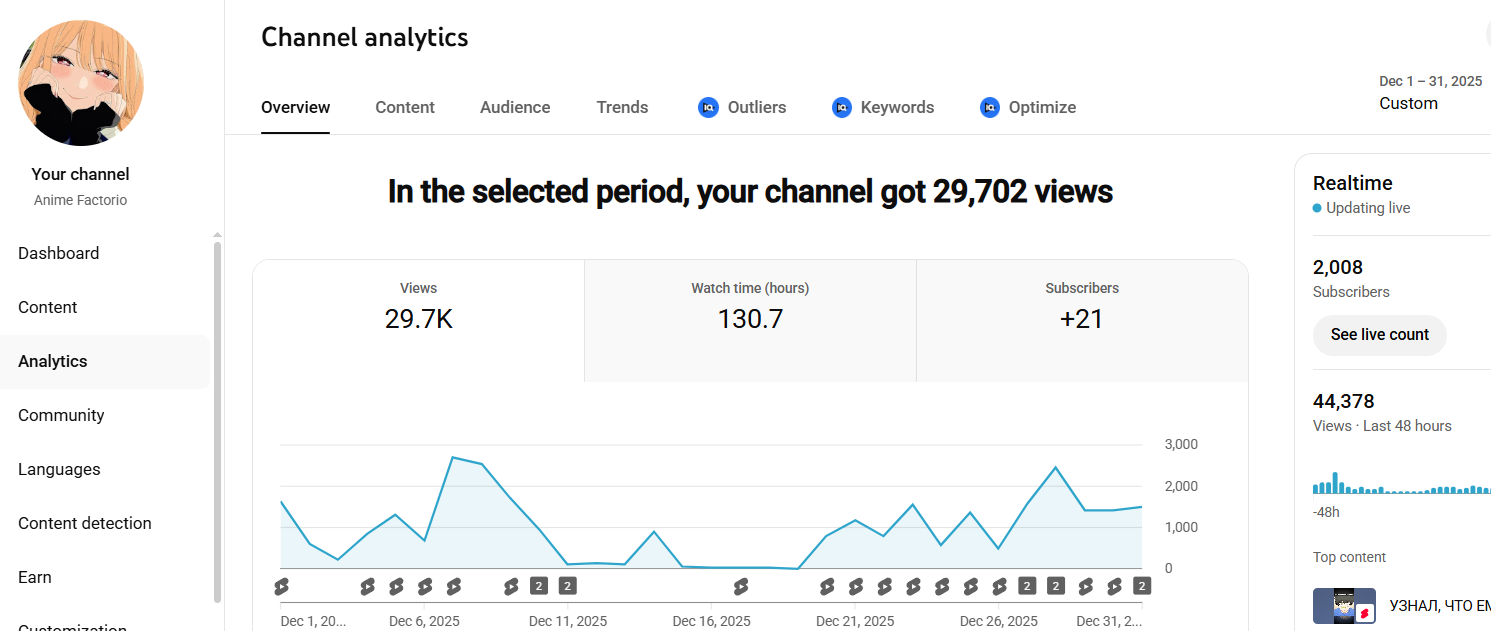Select the Watch time (hours) card
The image size is (1491, 631).
[x=750, y=320]
